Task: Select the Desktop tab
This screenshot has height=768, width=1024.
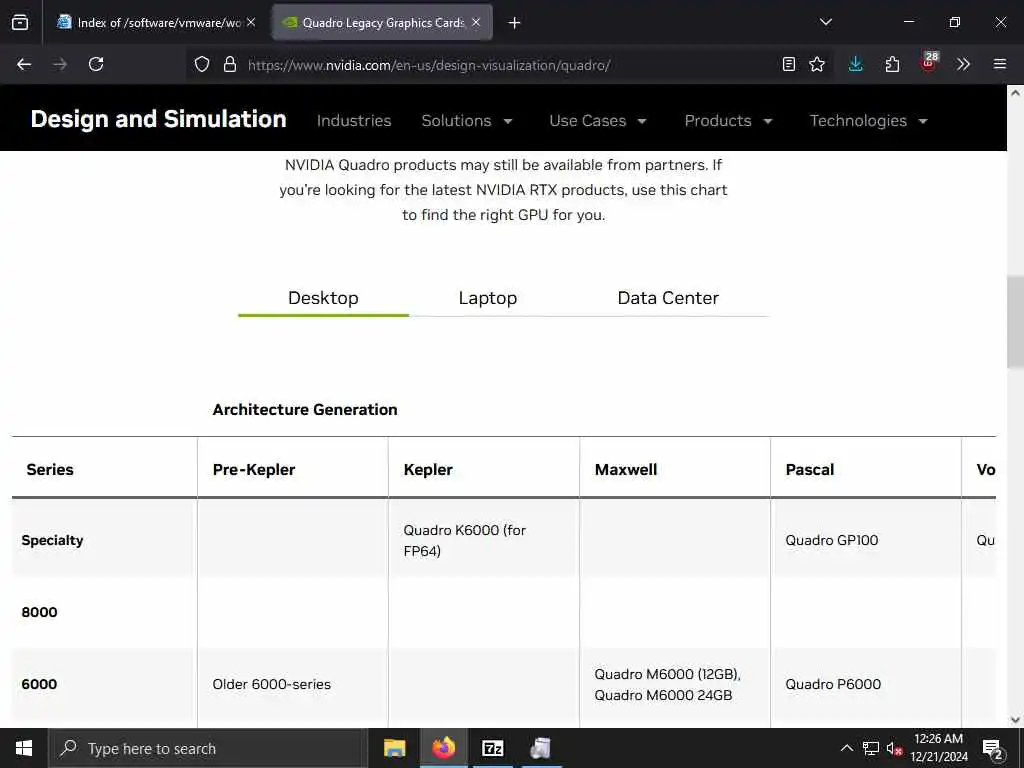Action: click(323, 298)
